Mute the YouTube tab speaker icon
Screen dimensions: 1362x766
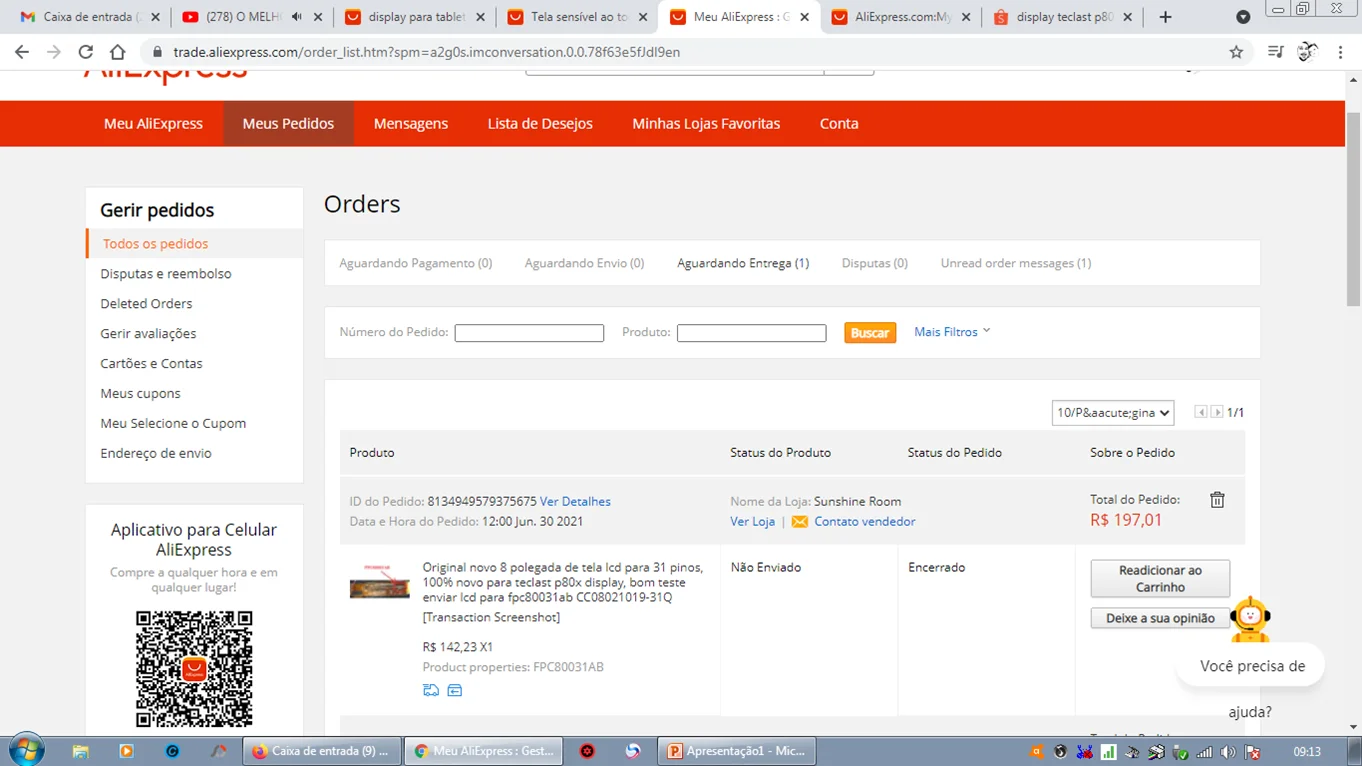pos(297,17)
